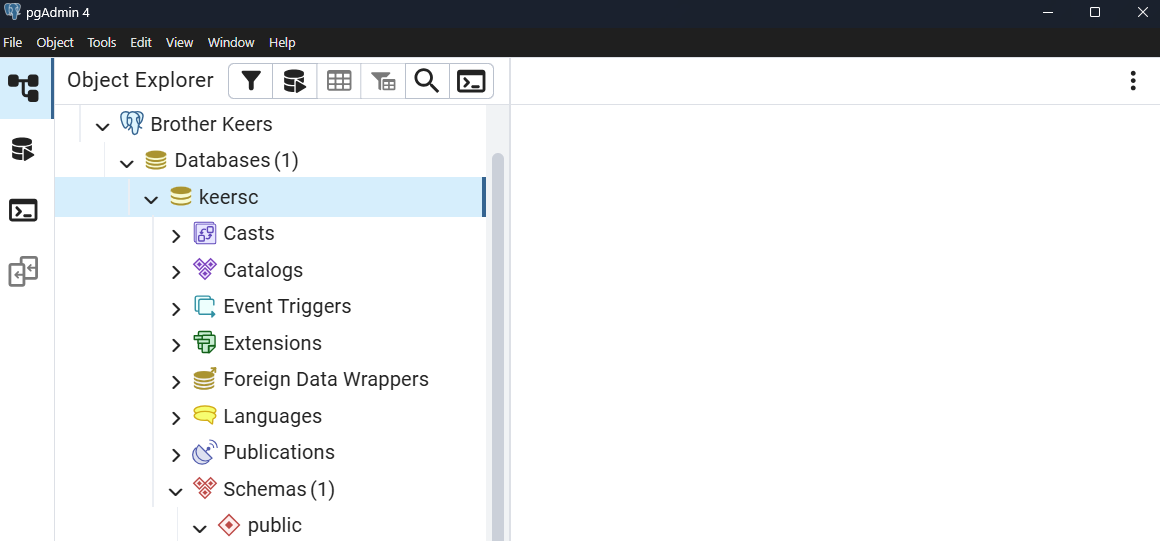Open the View menu
1160x541 pixels.
[x=180, y=43]
